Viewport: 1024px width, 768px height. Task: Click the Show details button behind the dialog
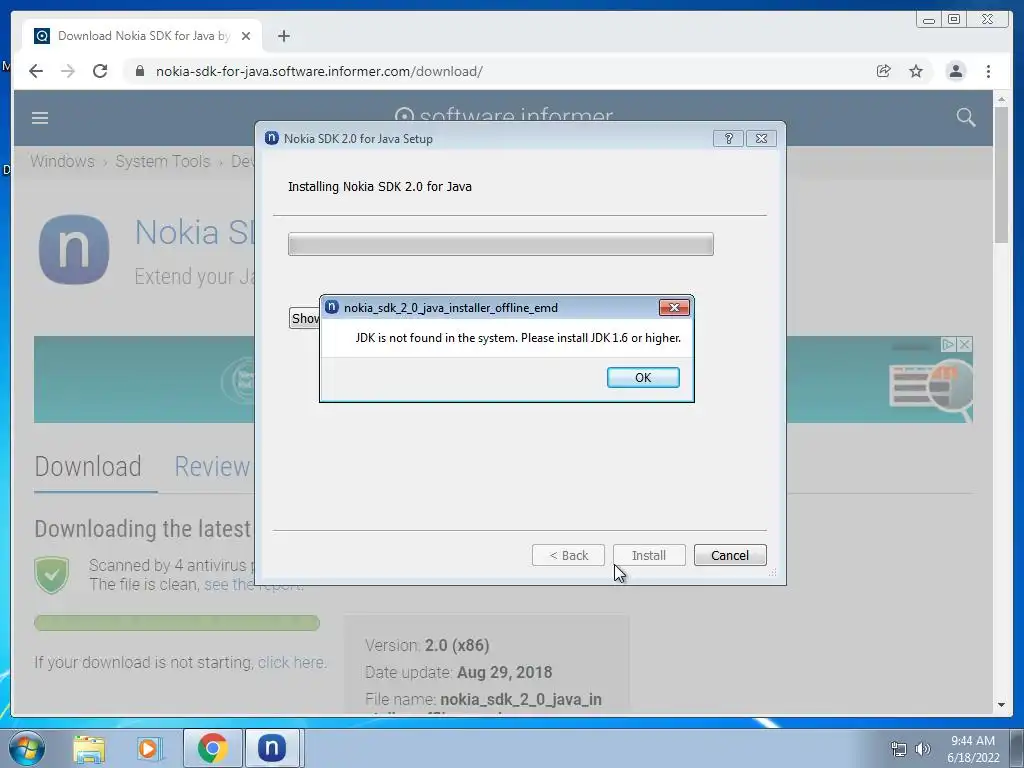[304, 318]
